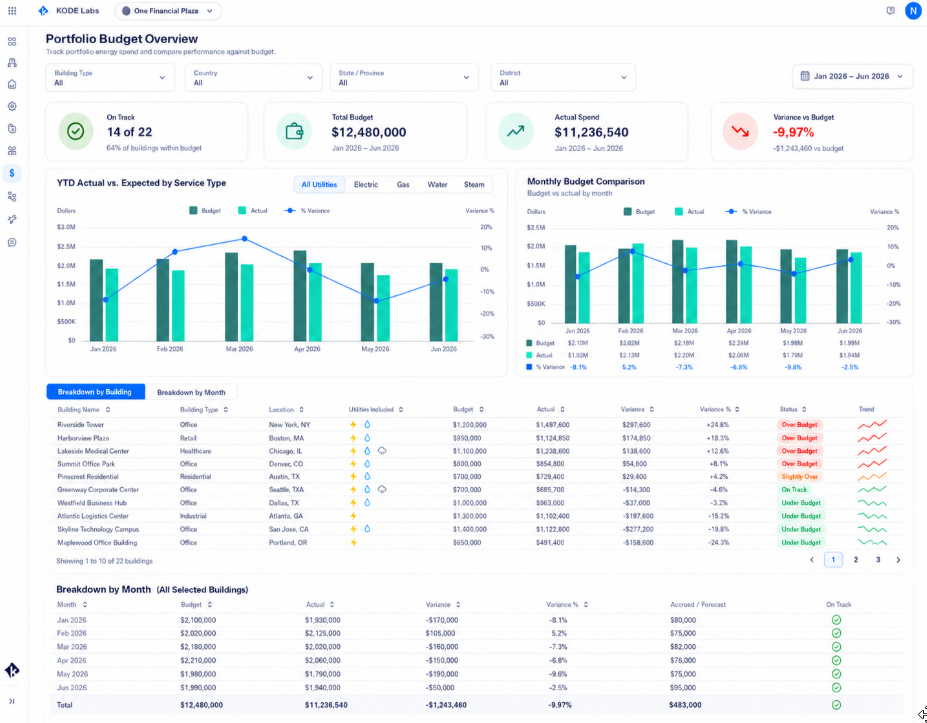Click the current page 1 button
927x723 pixels.
(x=833, y=559)
